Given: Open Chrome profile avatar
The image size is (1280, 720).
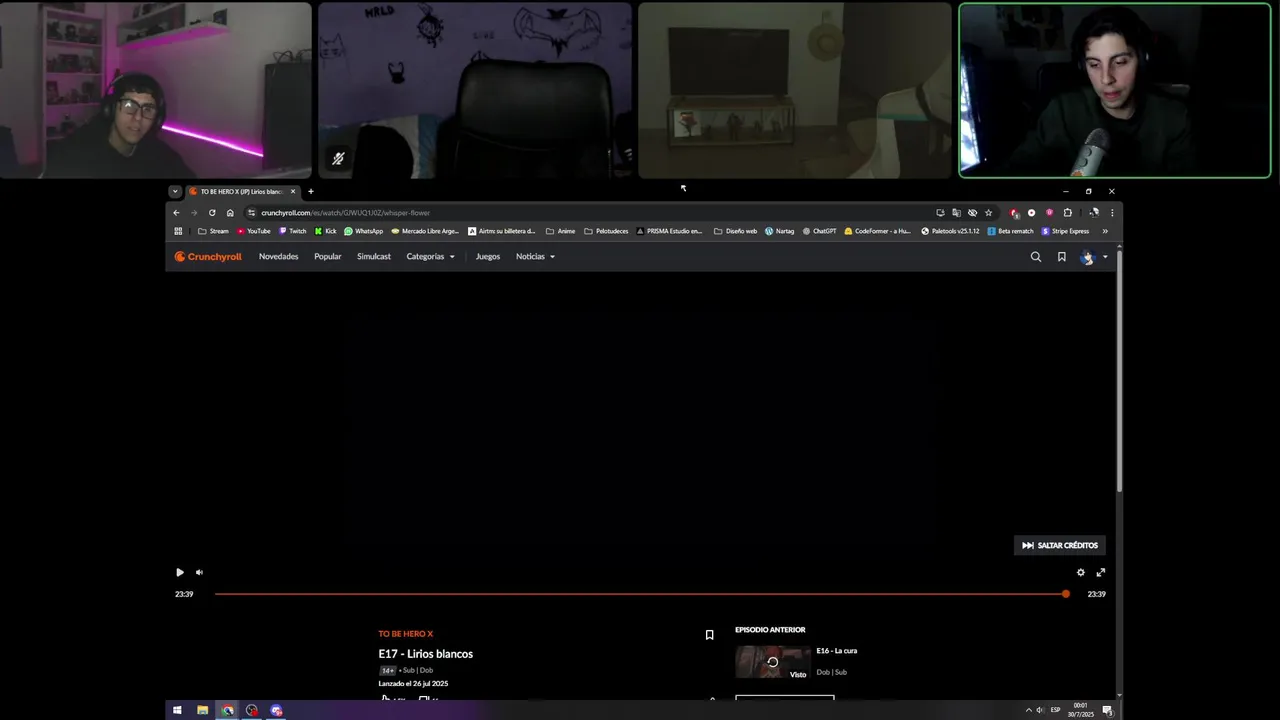Looking at the screenshot, I should point(1094,213).
